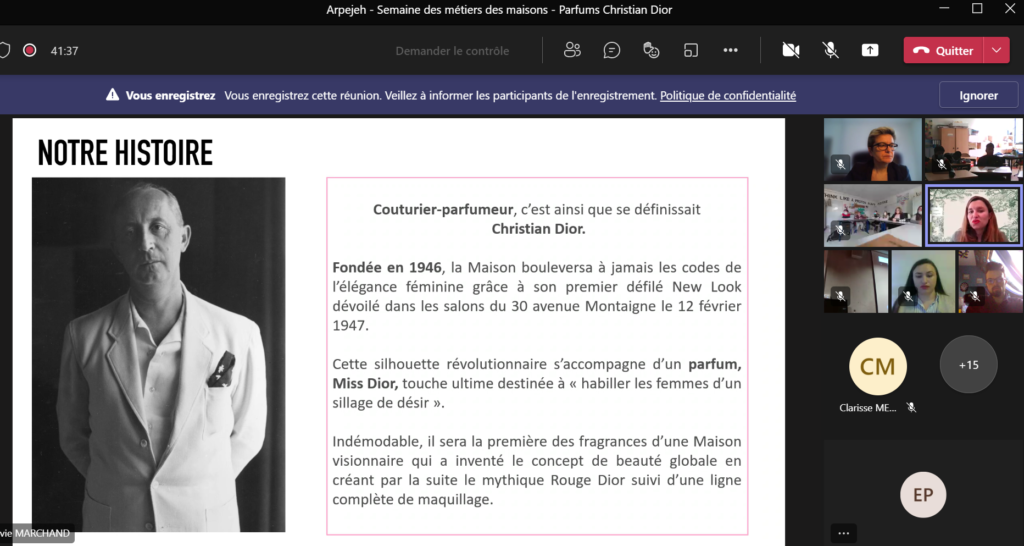
Task: Click the muted mic icon on glasses woman's tile
Action: coord(840,164)
